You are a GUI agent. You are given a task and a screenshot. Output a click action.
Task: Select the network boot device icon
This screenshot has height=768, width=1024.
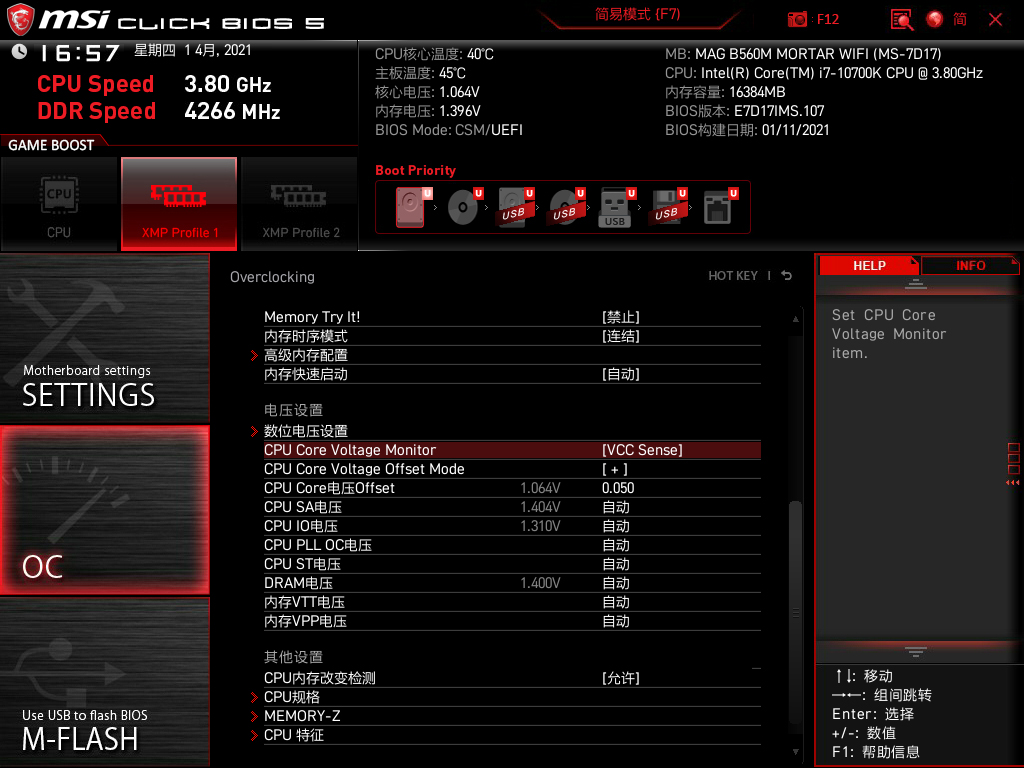click(x=718, y=207)
